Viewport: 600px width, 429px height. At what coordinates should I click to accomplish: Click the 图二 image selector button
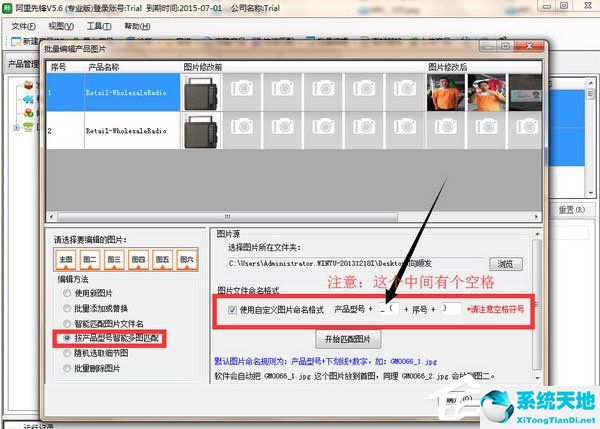pos(90,260)
